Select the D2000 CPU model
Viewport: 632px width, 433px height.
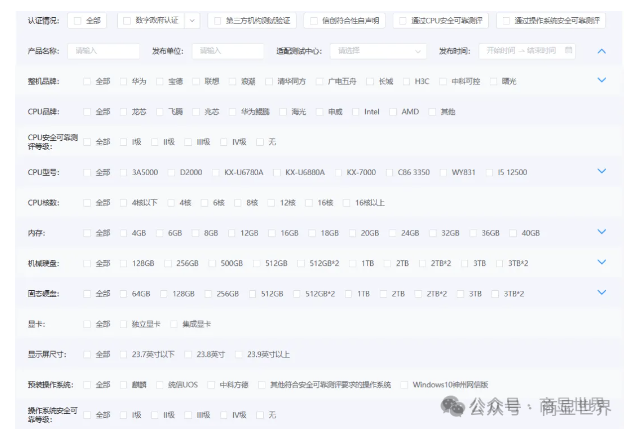[171, 173]
